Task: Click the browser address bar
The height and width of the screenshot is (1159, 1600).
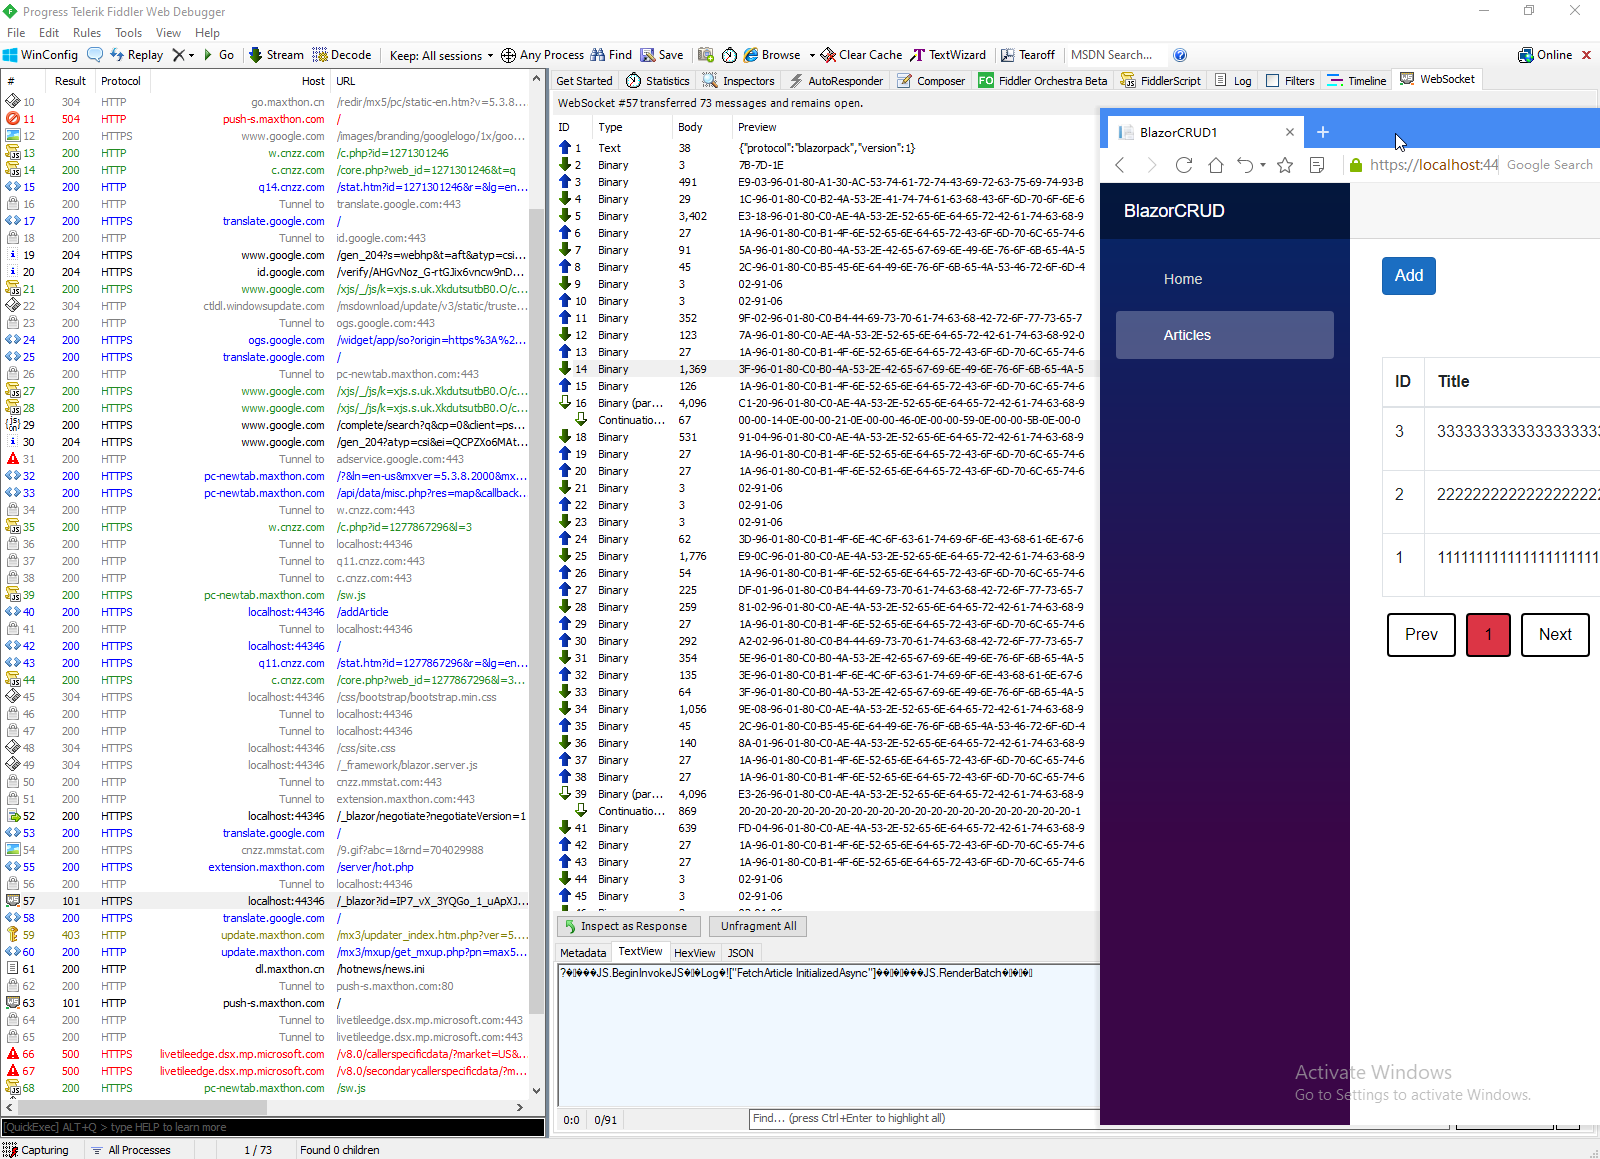Action: 1432,165
